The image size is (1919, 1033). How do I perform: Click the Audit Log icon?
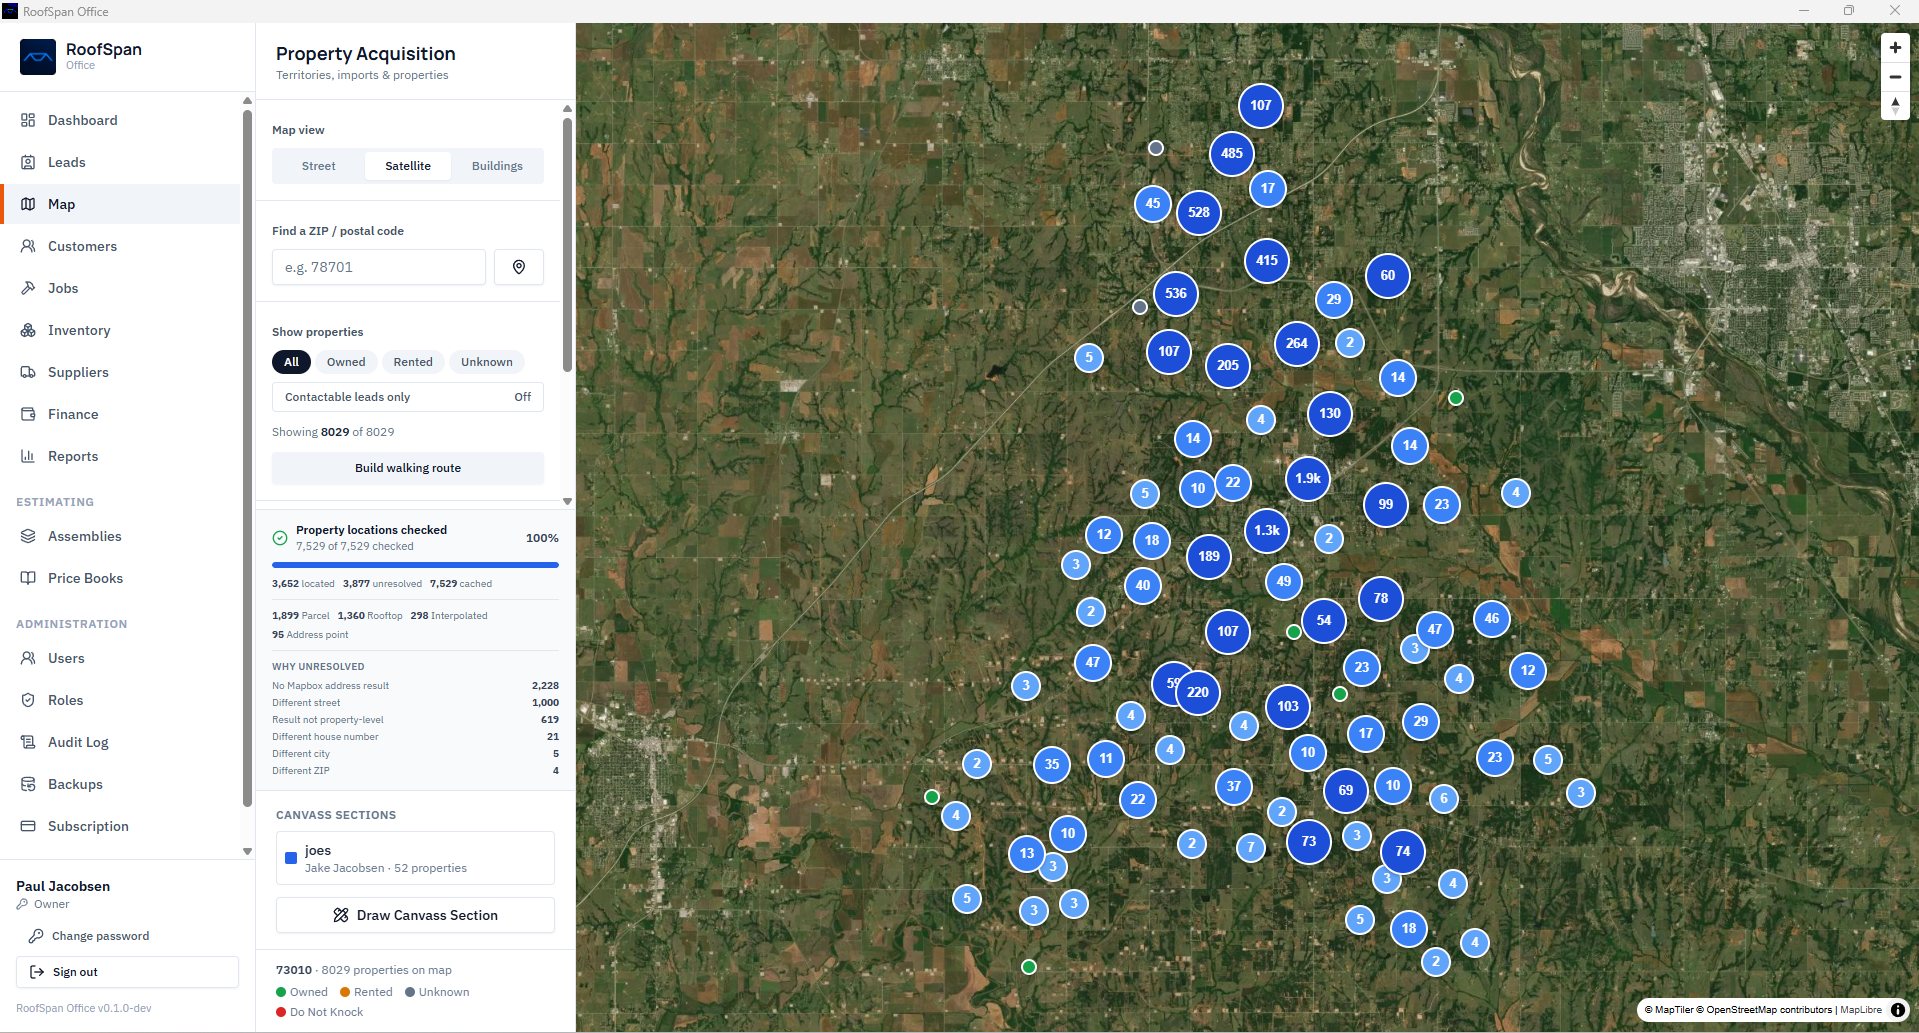point(28,742)
